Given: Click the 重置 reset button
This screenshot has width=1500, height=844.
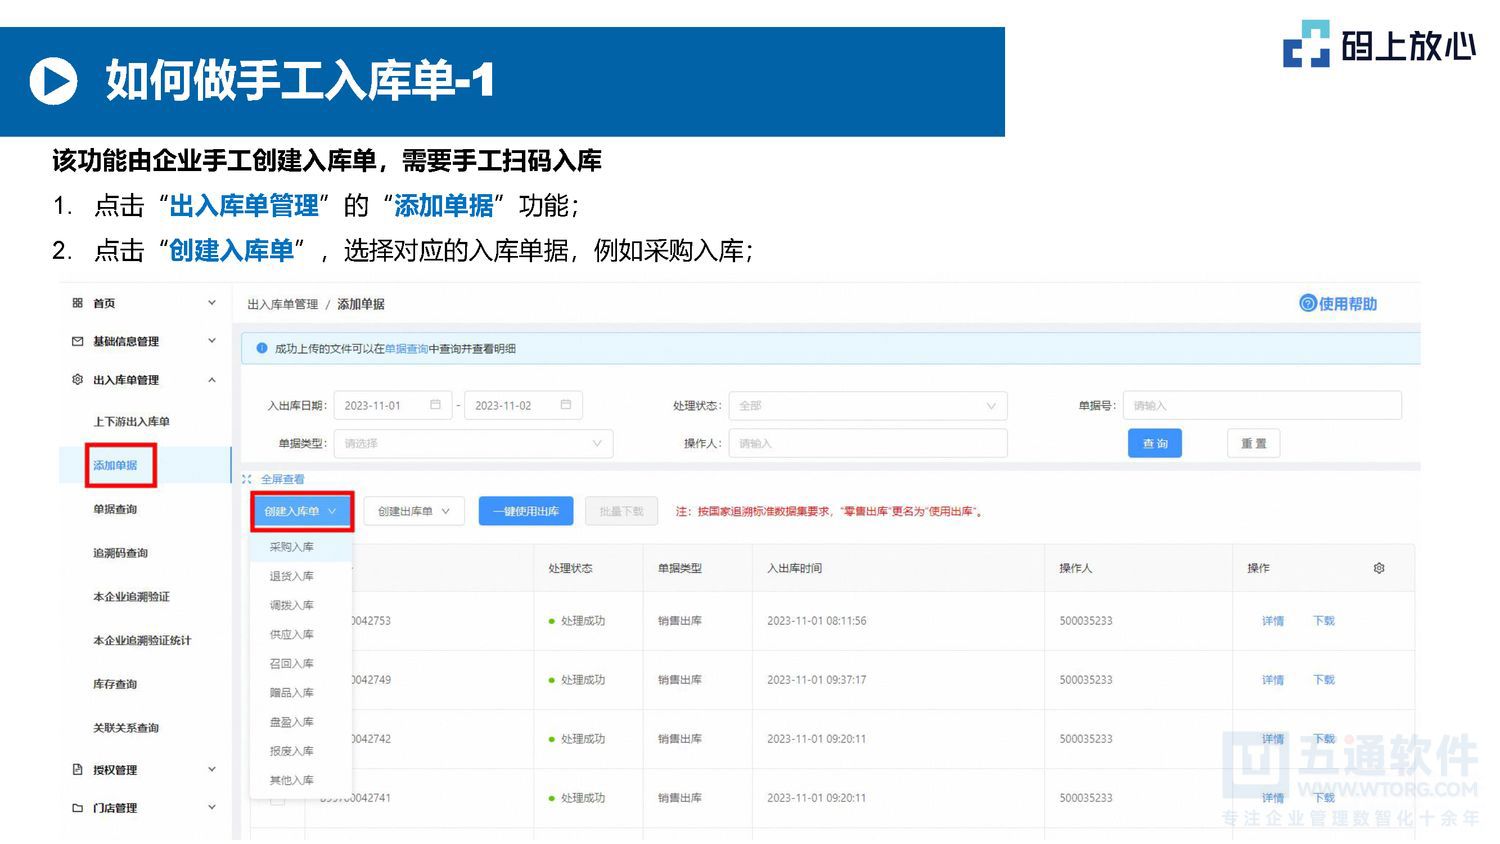Looking at the screenshot, I should click(x=1253, y=443).
